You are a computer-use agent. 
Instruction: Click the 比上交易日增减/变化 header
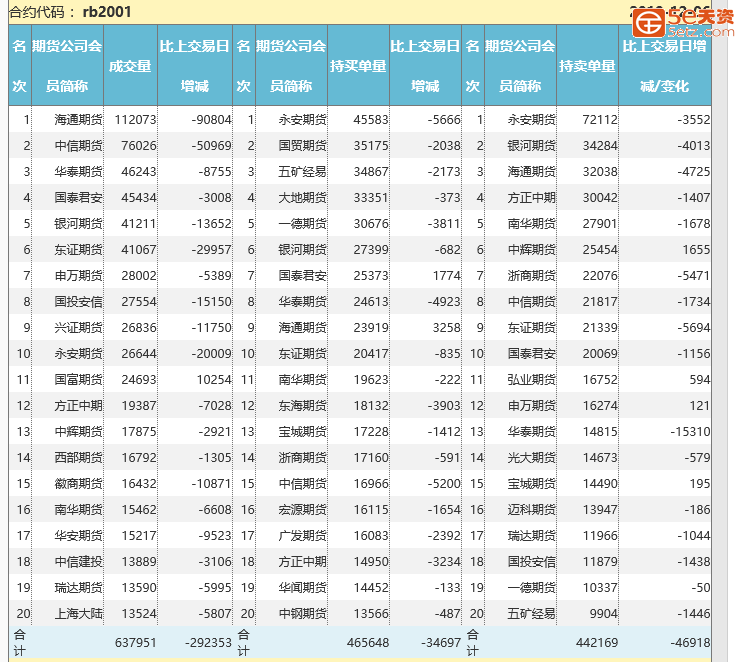[x=664, y=66]
